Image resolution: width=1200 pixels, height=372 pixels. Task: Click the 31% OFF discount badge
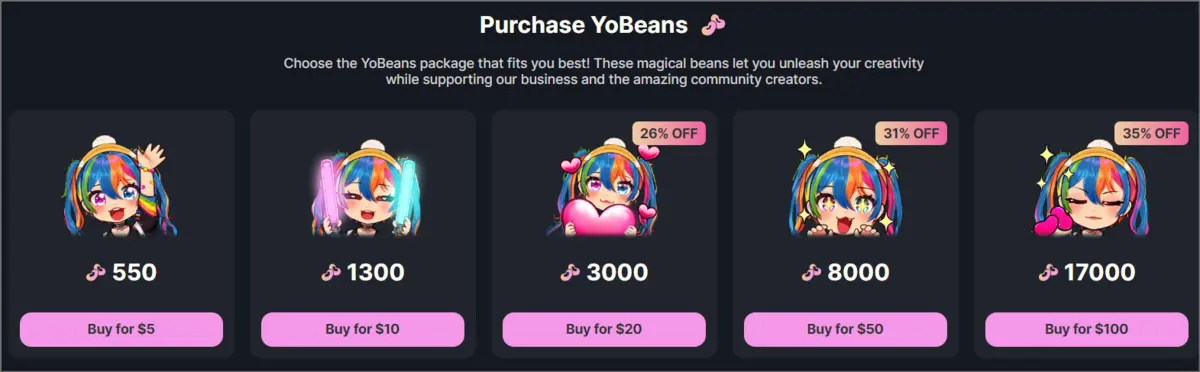[910, 133]
